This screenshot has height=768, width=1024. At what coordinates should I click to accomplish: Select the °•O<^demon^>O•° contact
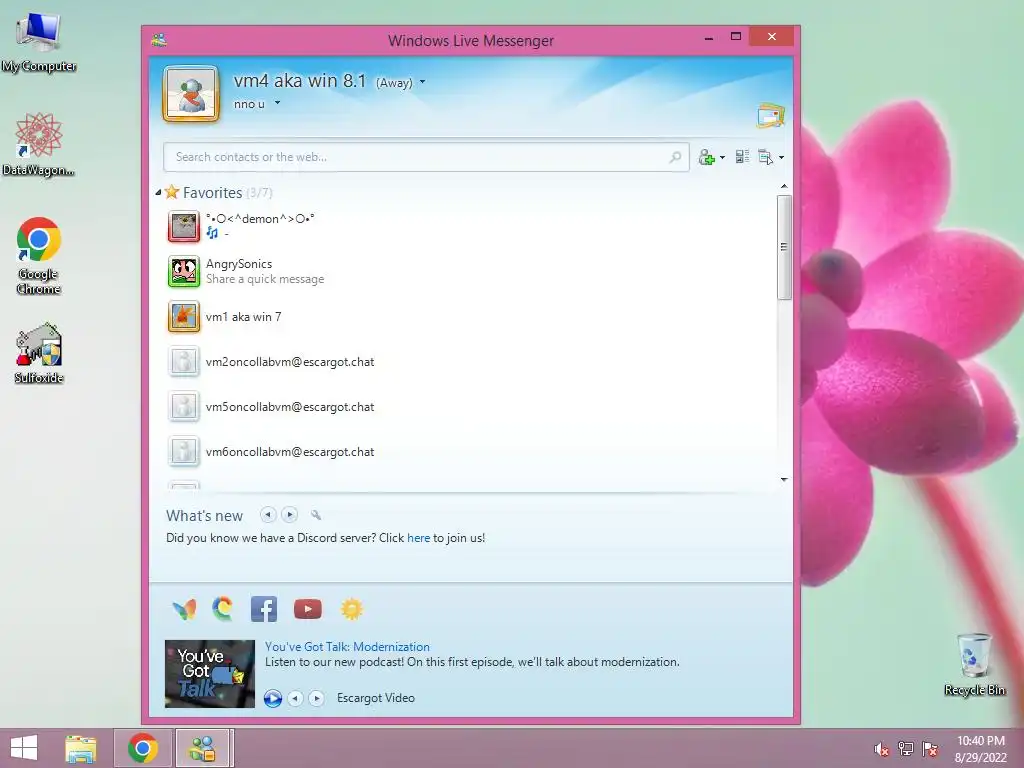tap(260, 219)
